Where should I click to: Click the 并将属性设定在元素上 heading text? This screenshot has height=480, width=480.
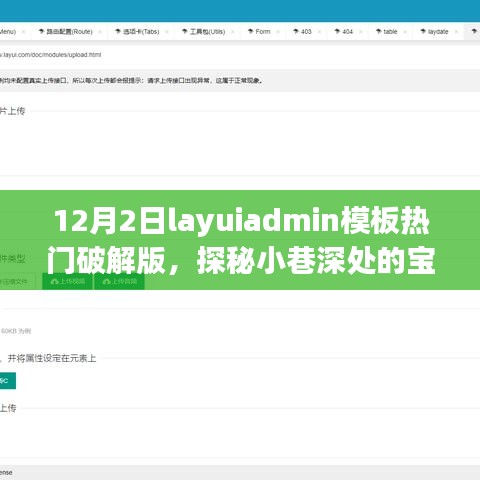tap(52, 358)
